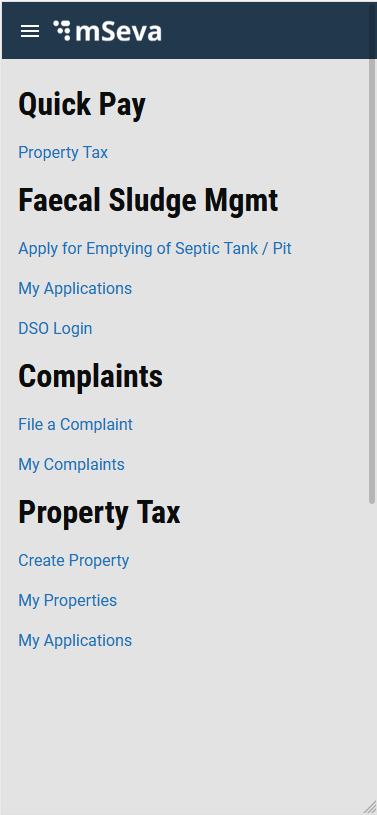377x815 pixels.
Task: Click the Complaints section heading
Action: [90, 376]
